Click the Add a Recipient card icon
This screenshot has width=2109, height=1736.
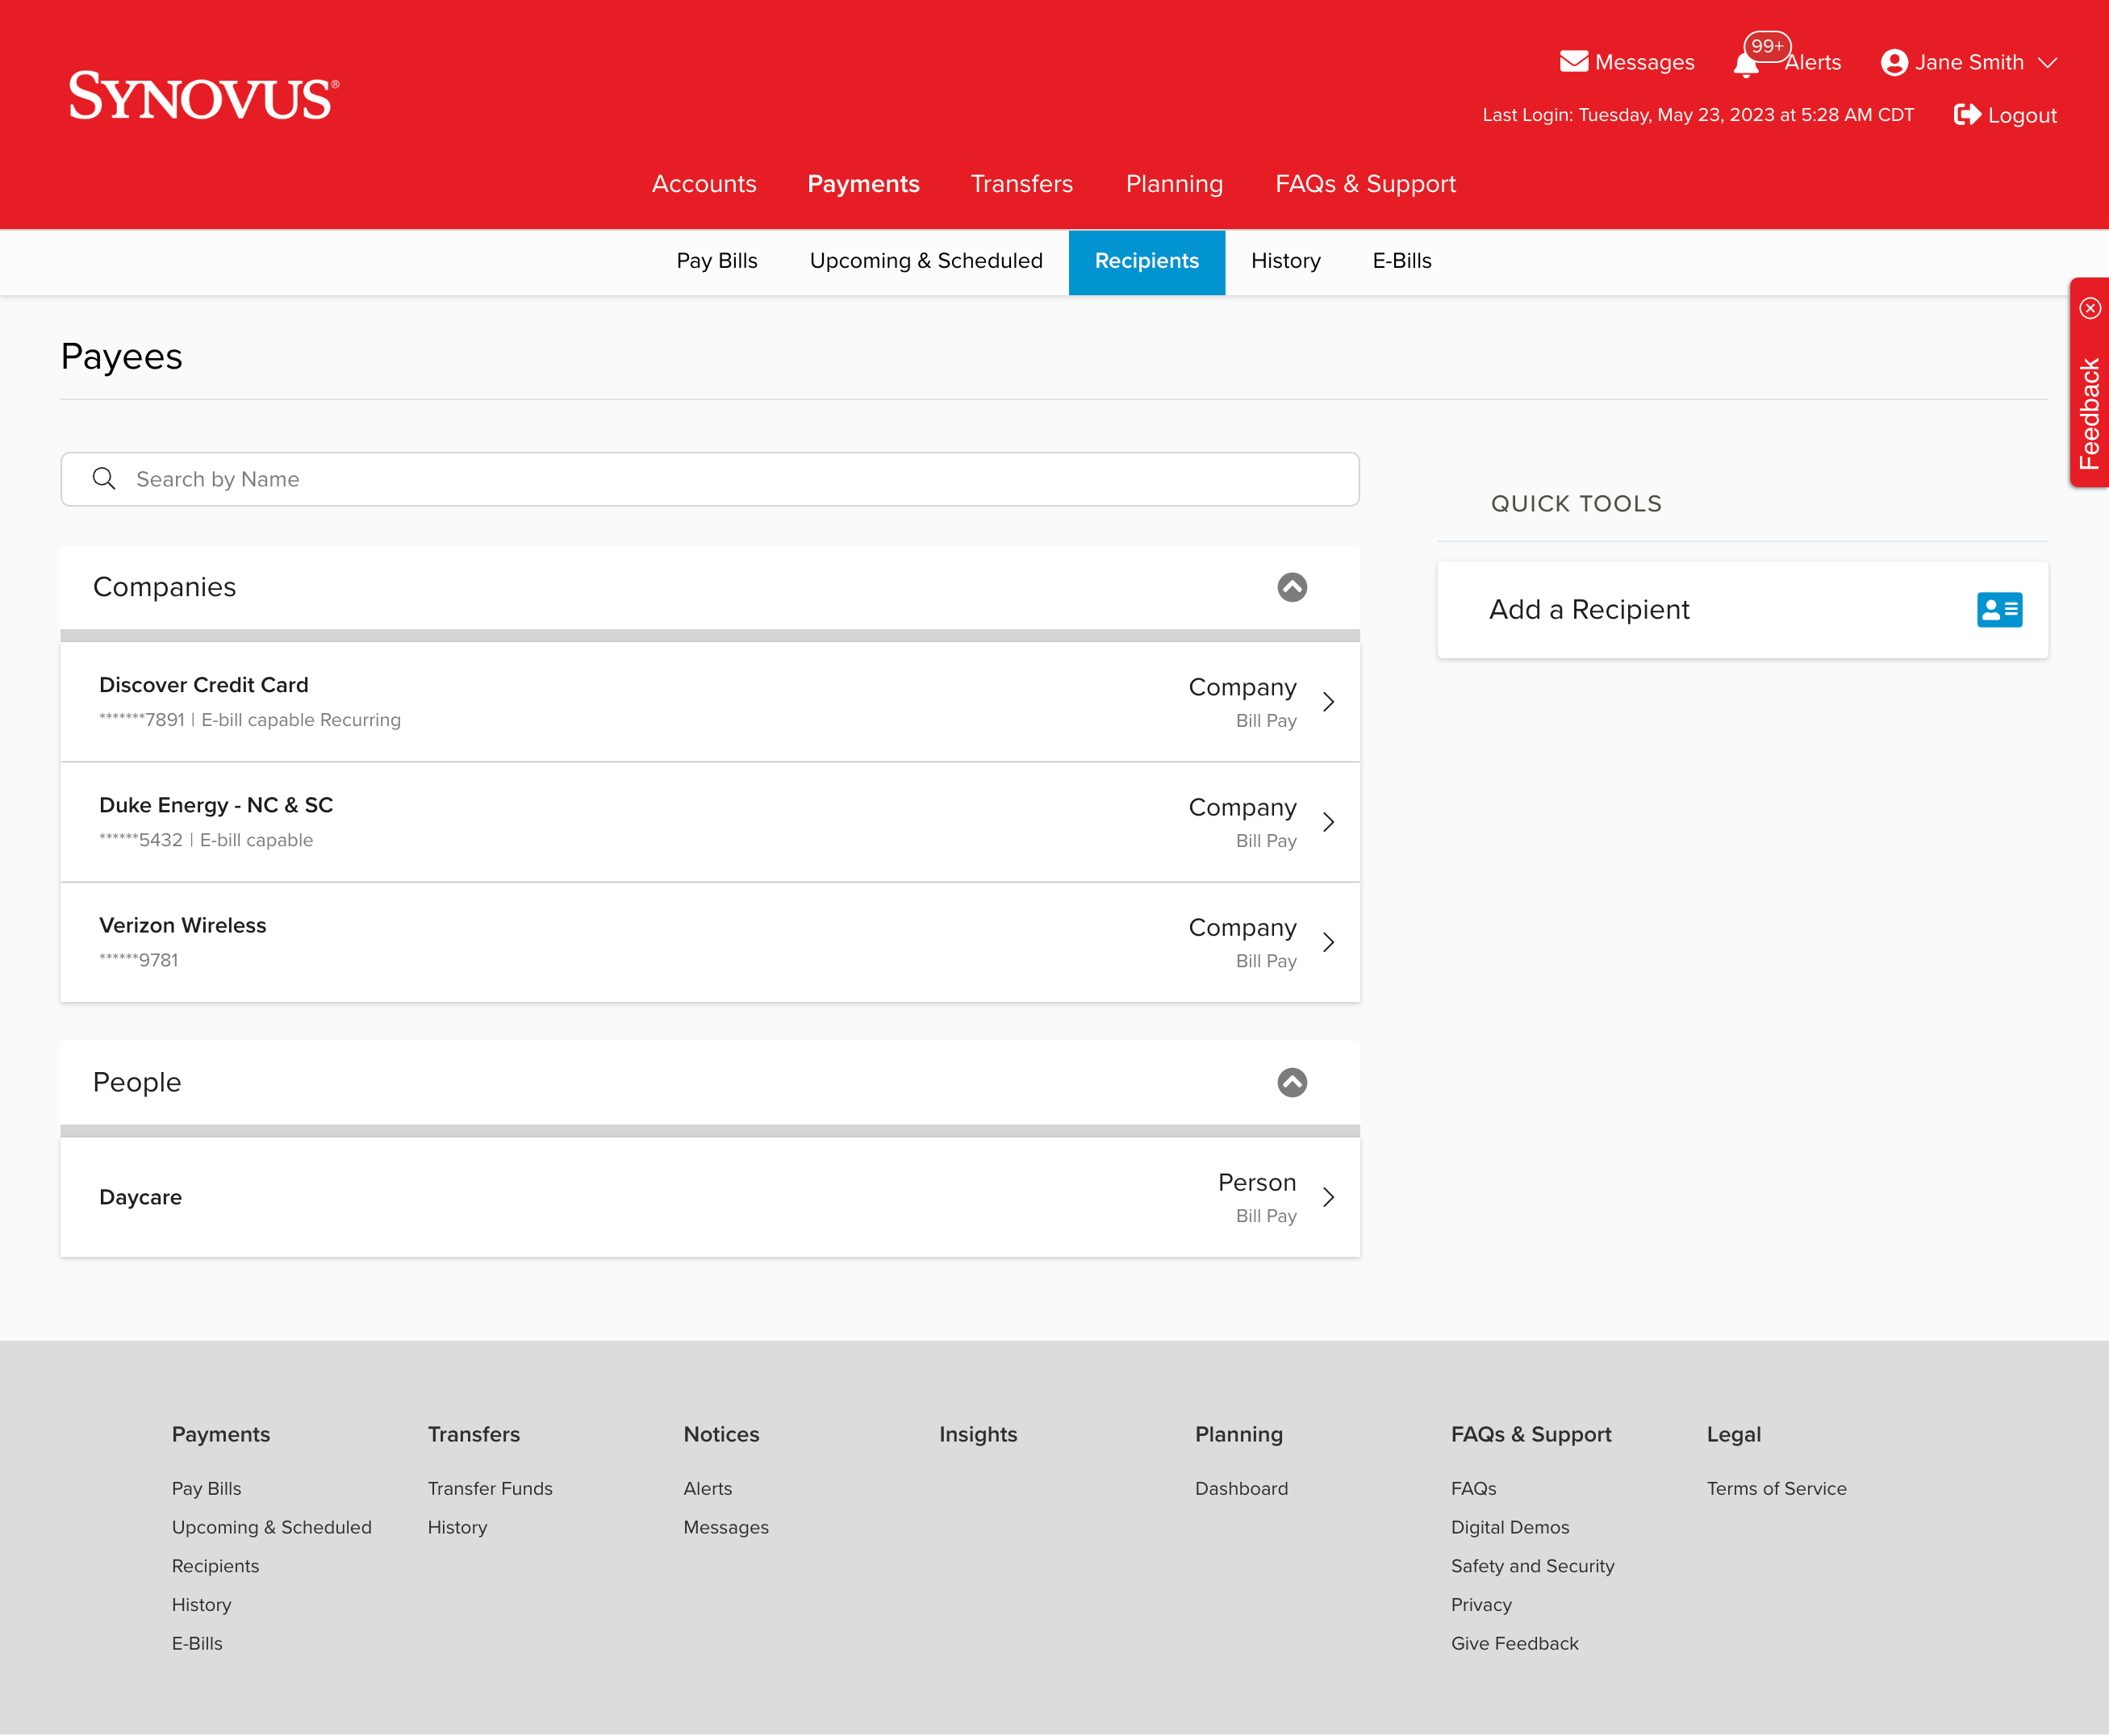pyautogui.click(x=1999, y=610)
